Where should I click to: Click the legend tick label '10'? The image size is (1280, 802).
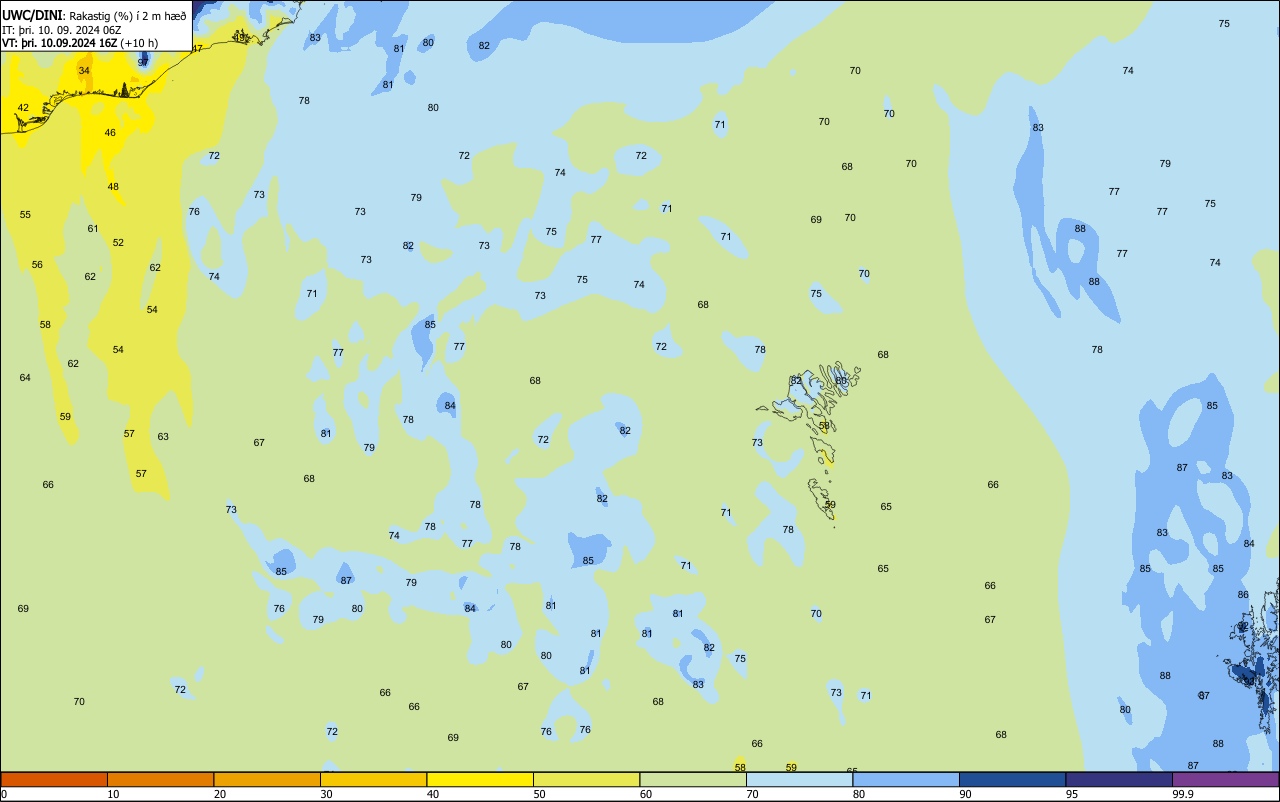114,794
